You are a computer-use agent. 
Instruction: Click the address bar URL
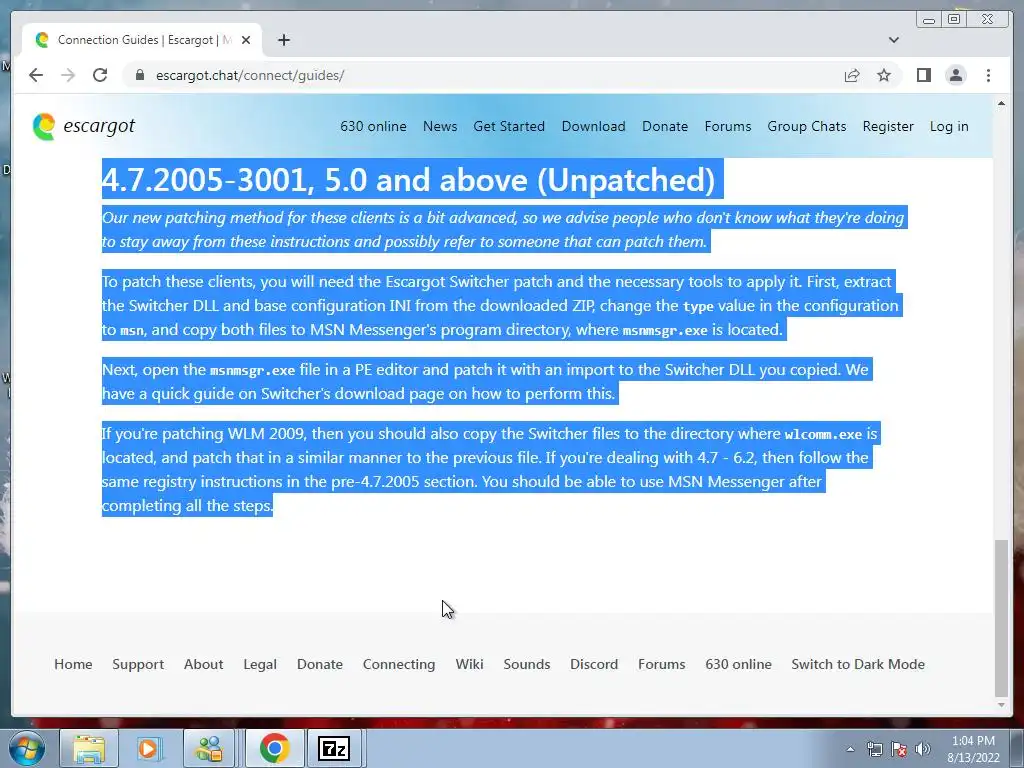tap(250, 75)
